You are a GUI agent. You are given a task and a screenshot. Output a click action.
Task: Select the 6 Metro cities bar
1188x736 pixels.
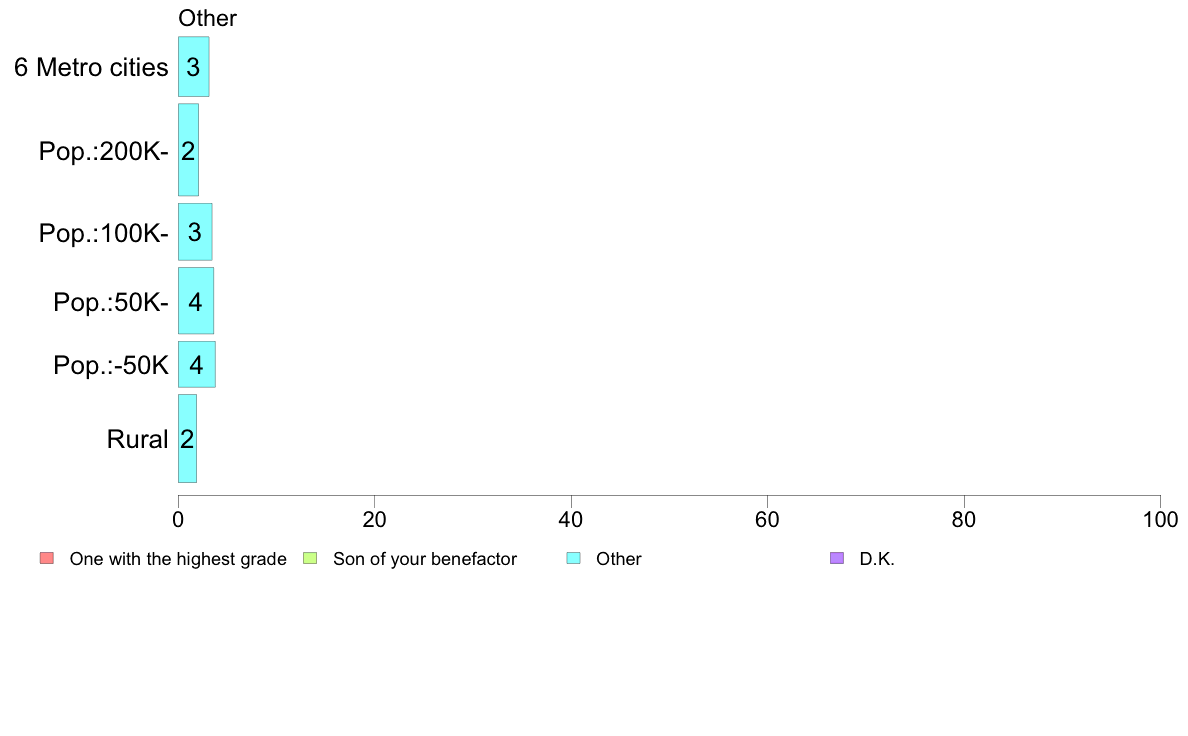coord(193,67)
